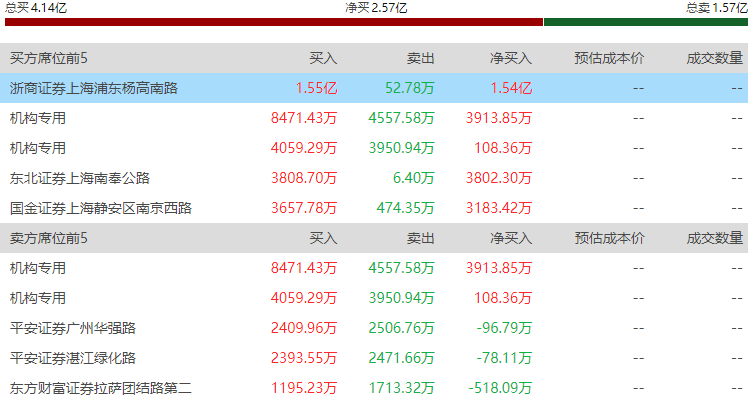
Task: Select the 东北证券上海南奉公路 seat
Action: click(x=80, y=178)
